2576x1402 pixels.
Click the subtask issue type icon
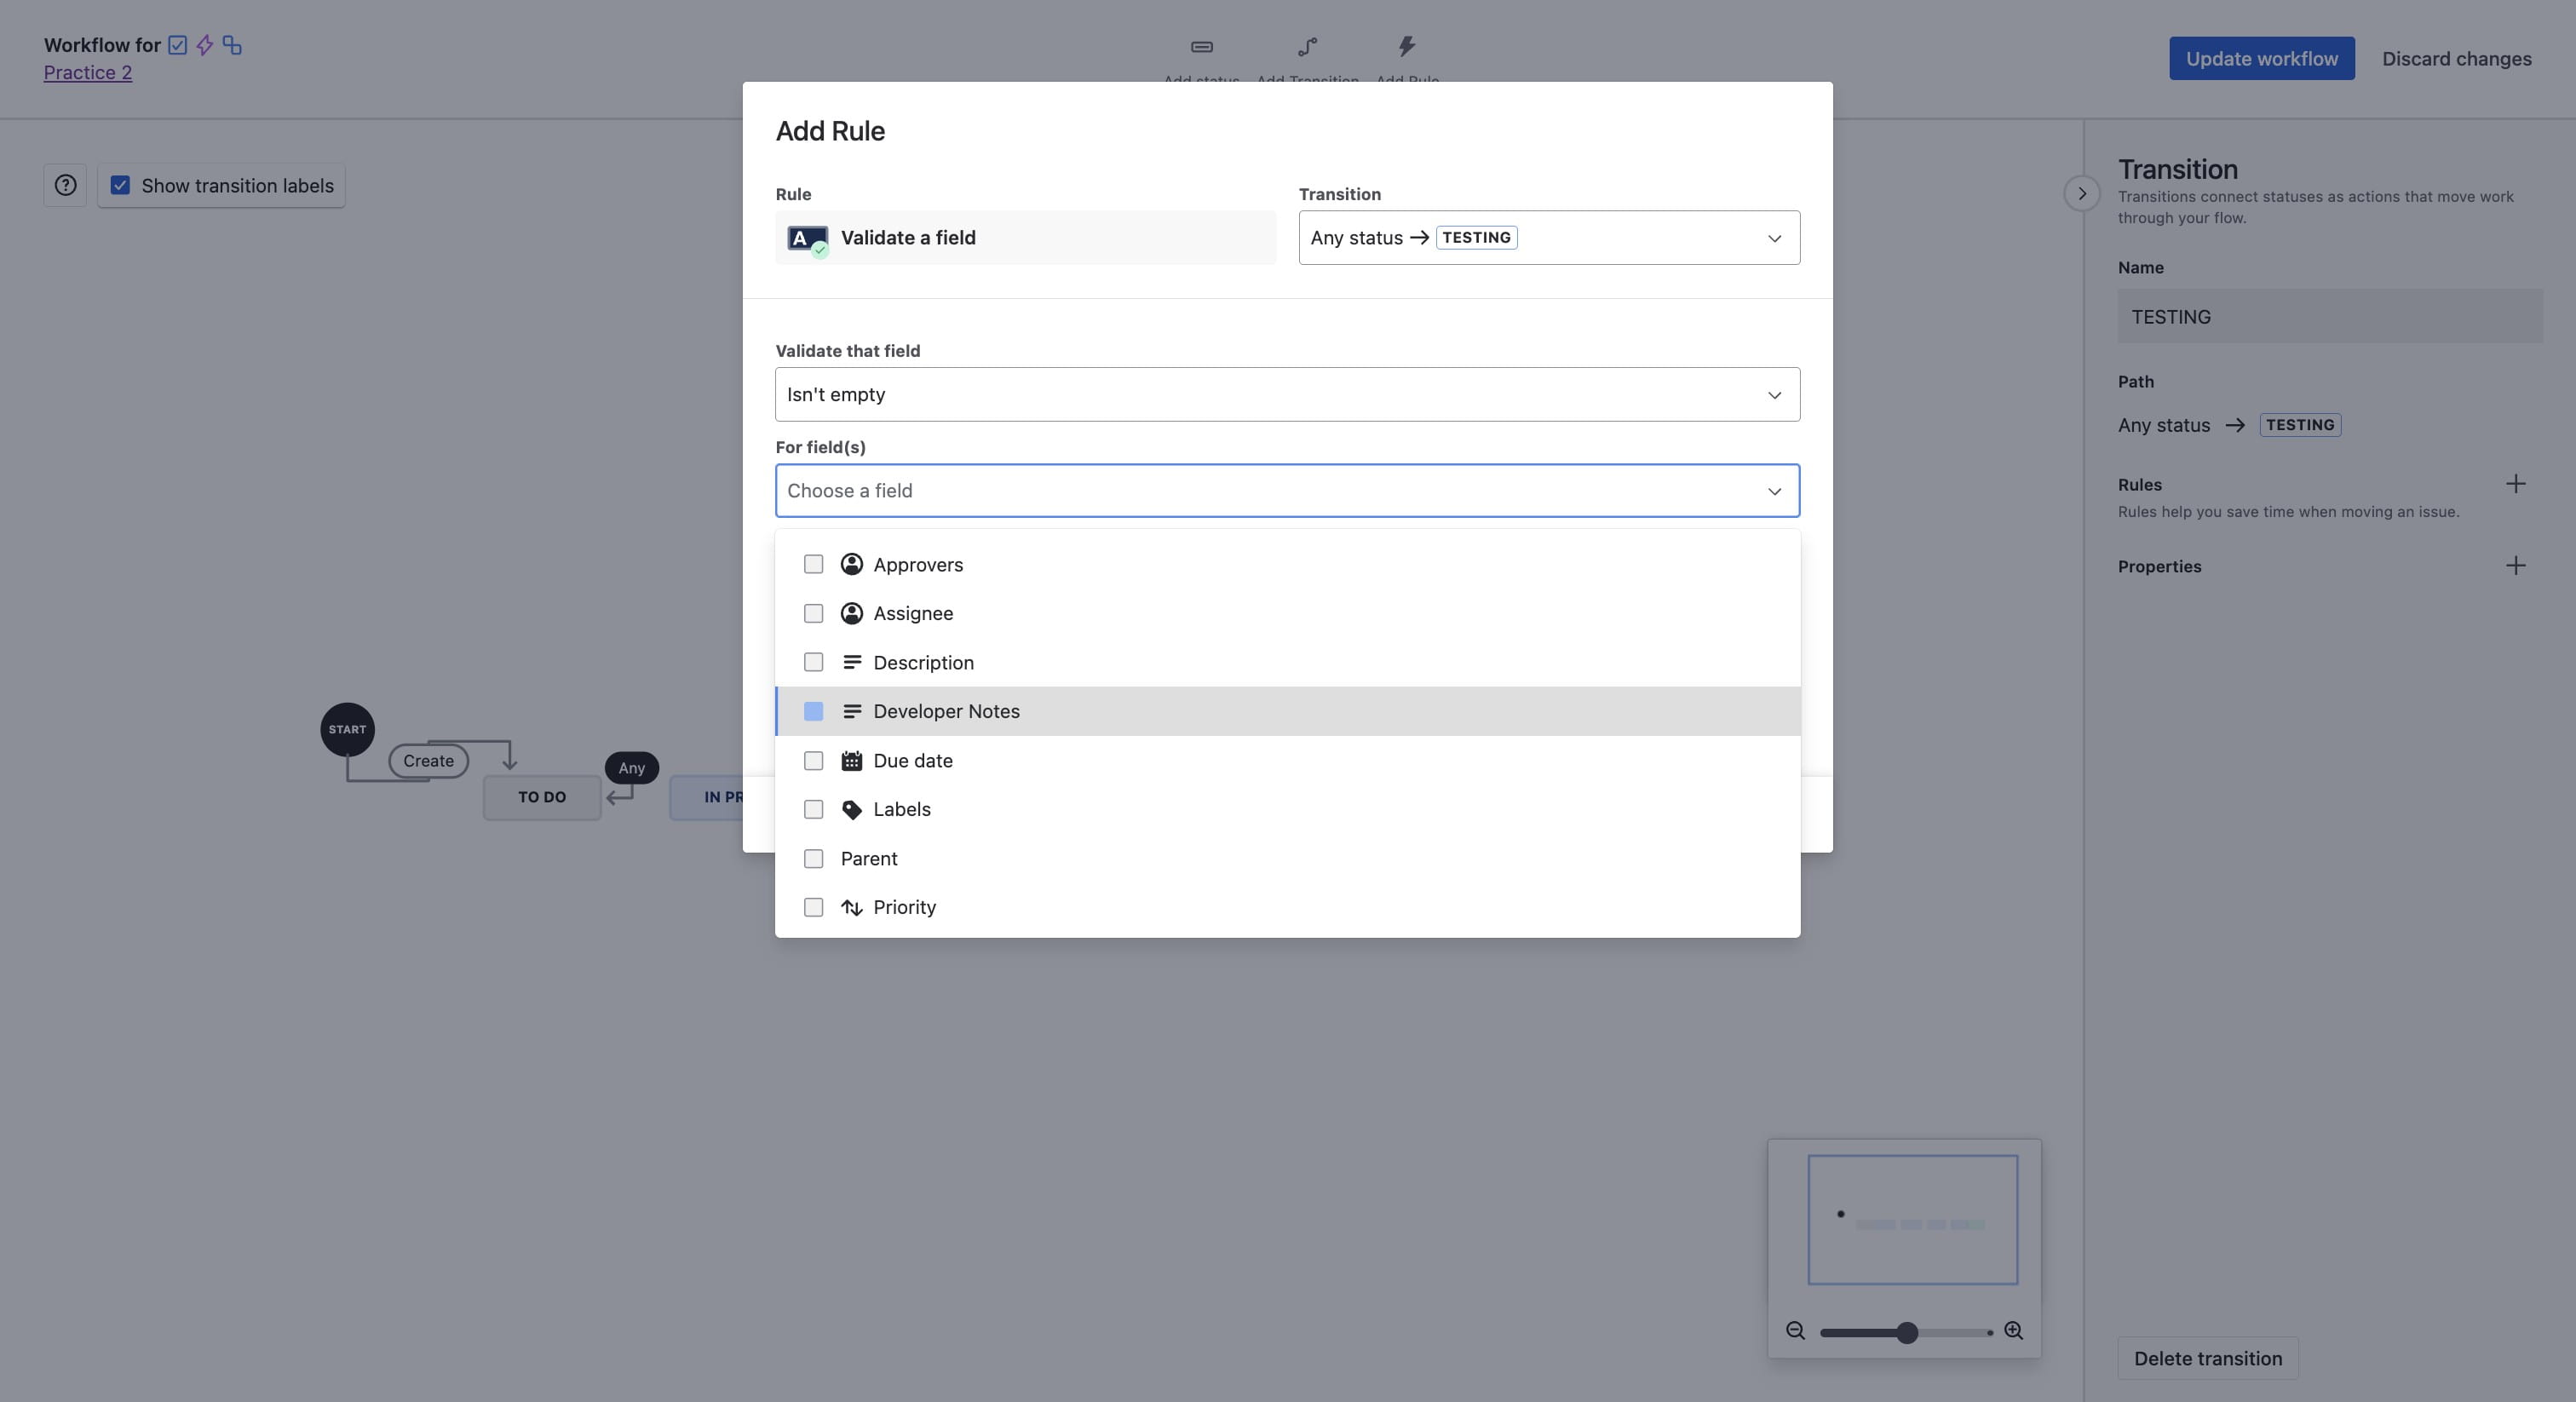(232, 45)
